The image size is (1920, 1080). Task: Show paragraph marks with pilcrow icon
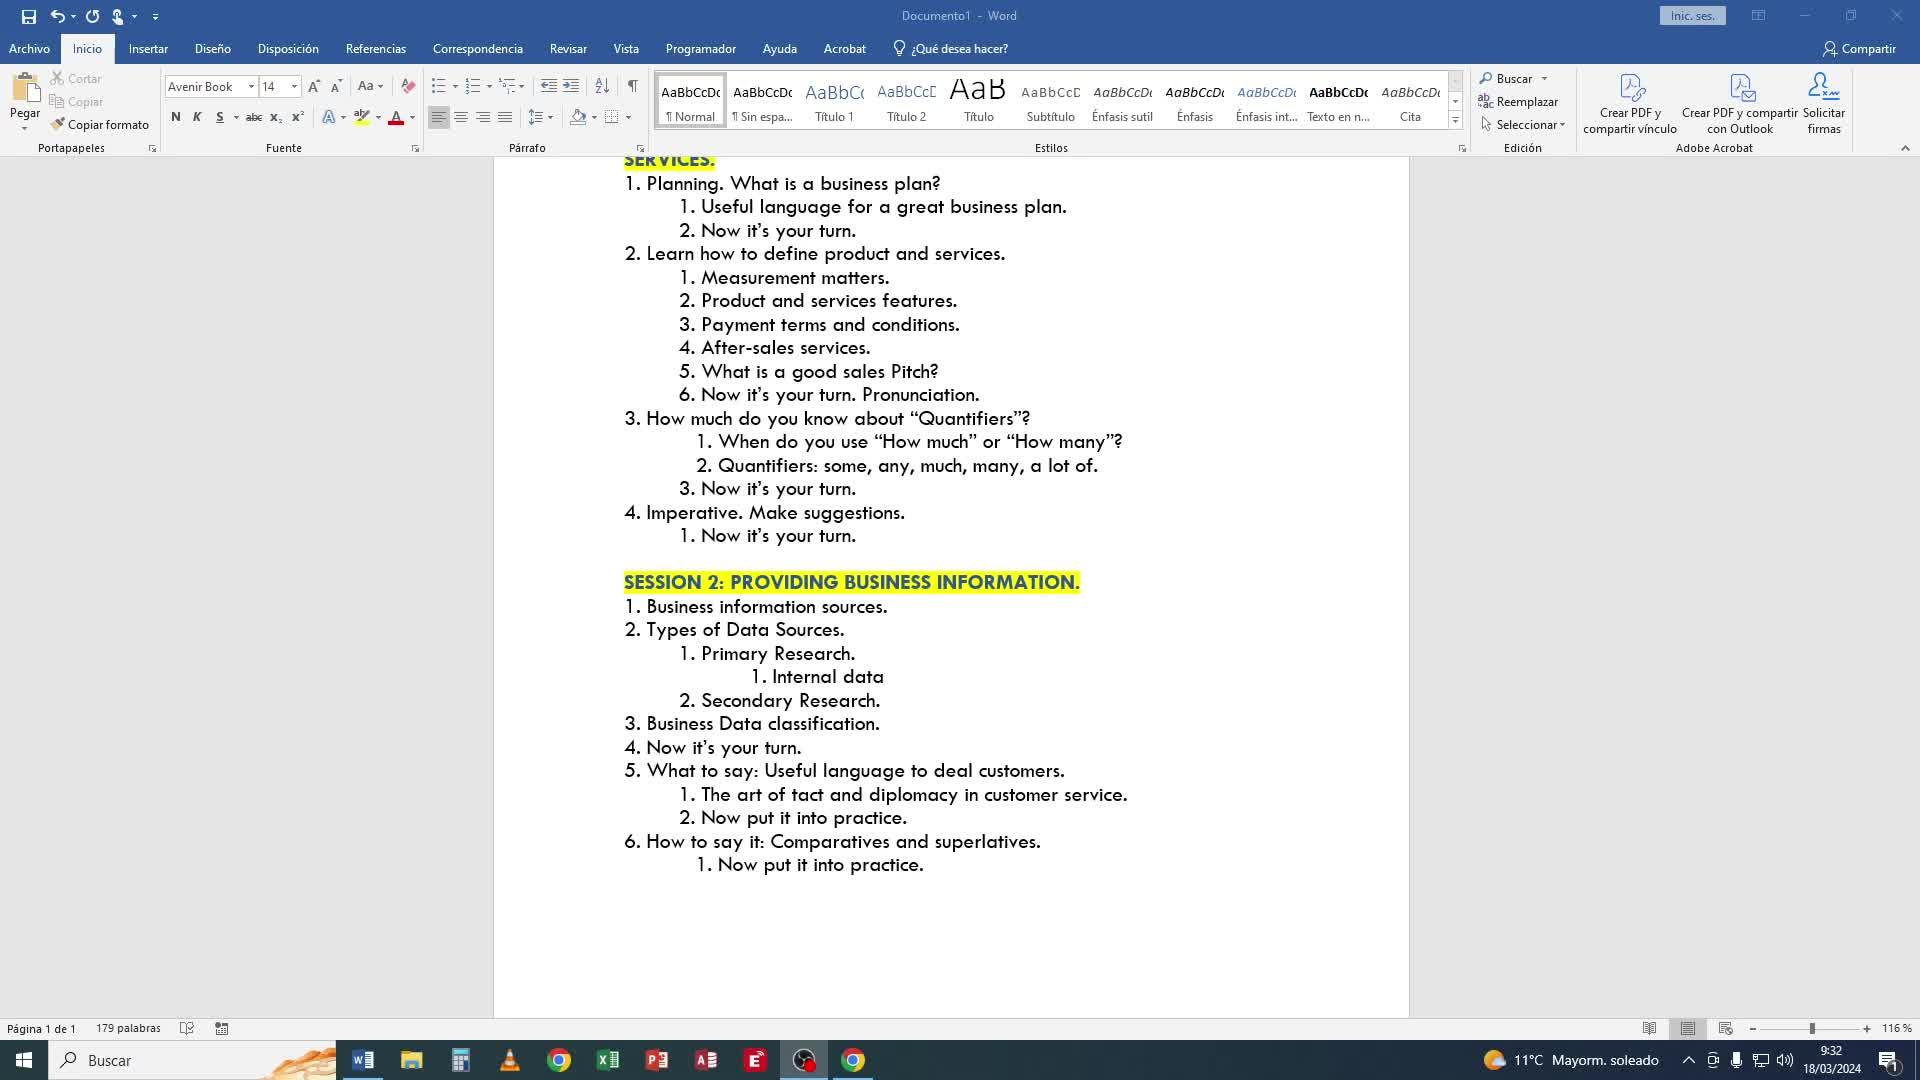tap(632, 86)
